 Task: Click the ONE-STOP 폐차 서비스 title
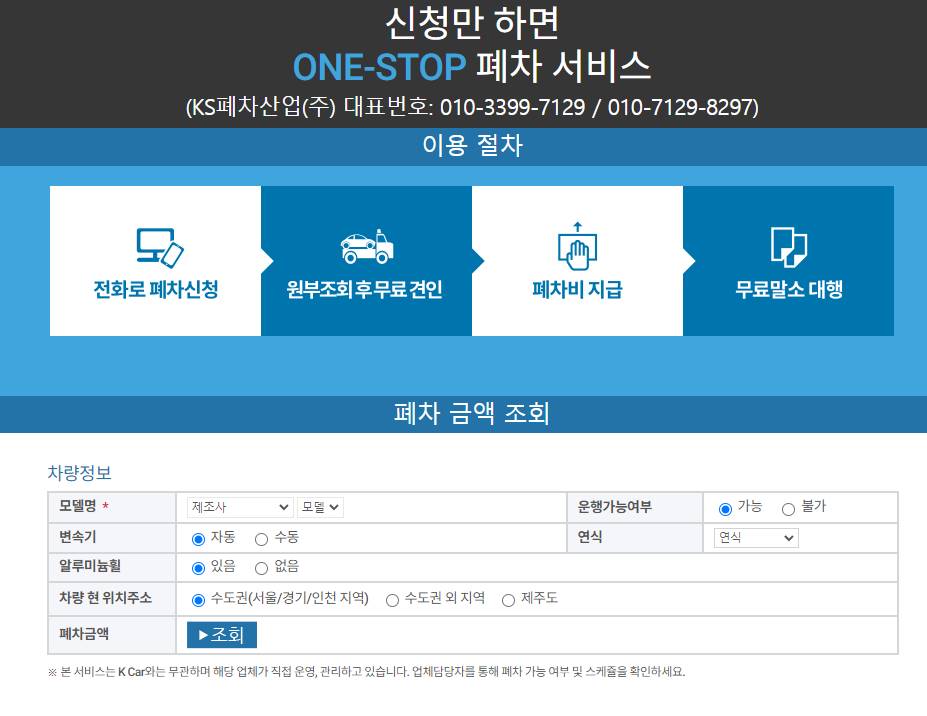pyautogui.click(x=472, y=66)
